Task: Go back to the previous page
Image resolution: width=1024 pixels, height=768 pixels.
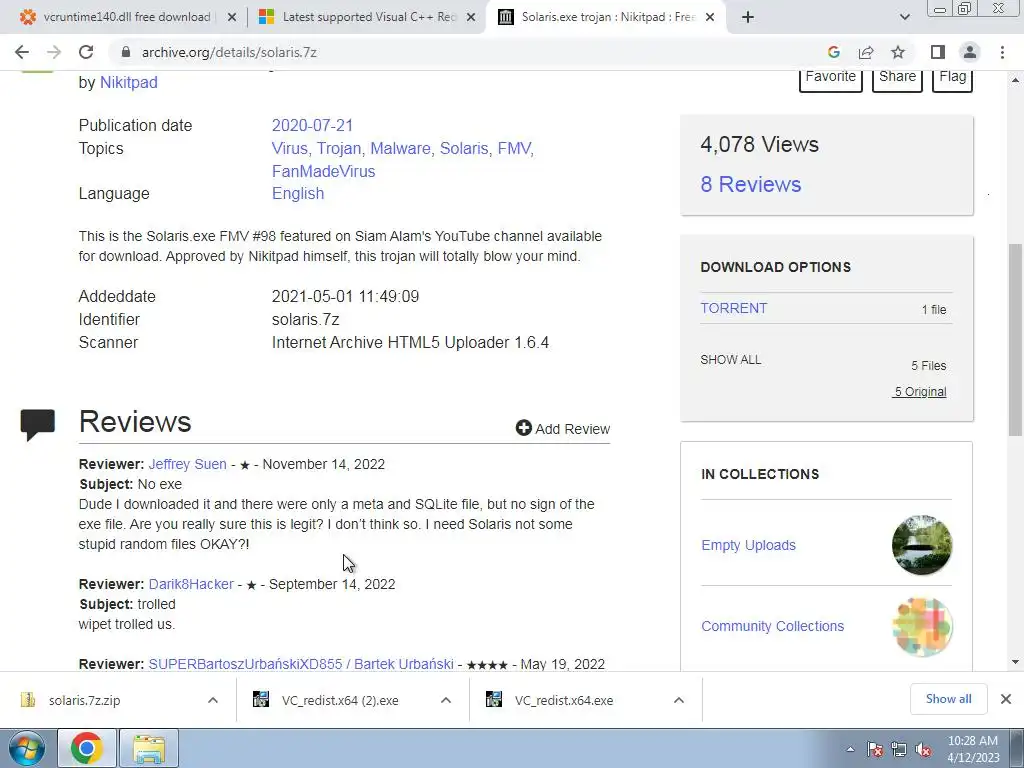Action: [x=22, y=52]
